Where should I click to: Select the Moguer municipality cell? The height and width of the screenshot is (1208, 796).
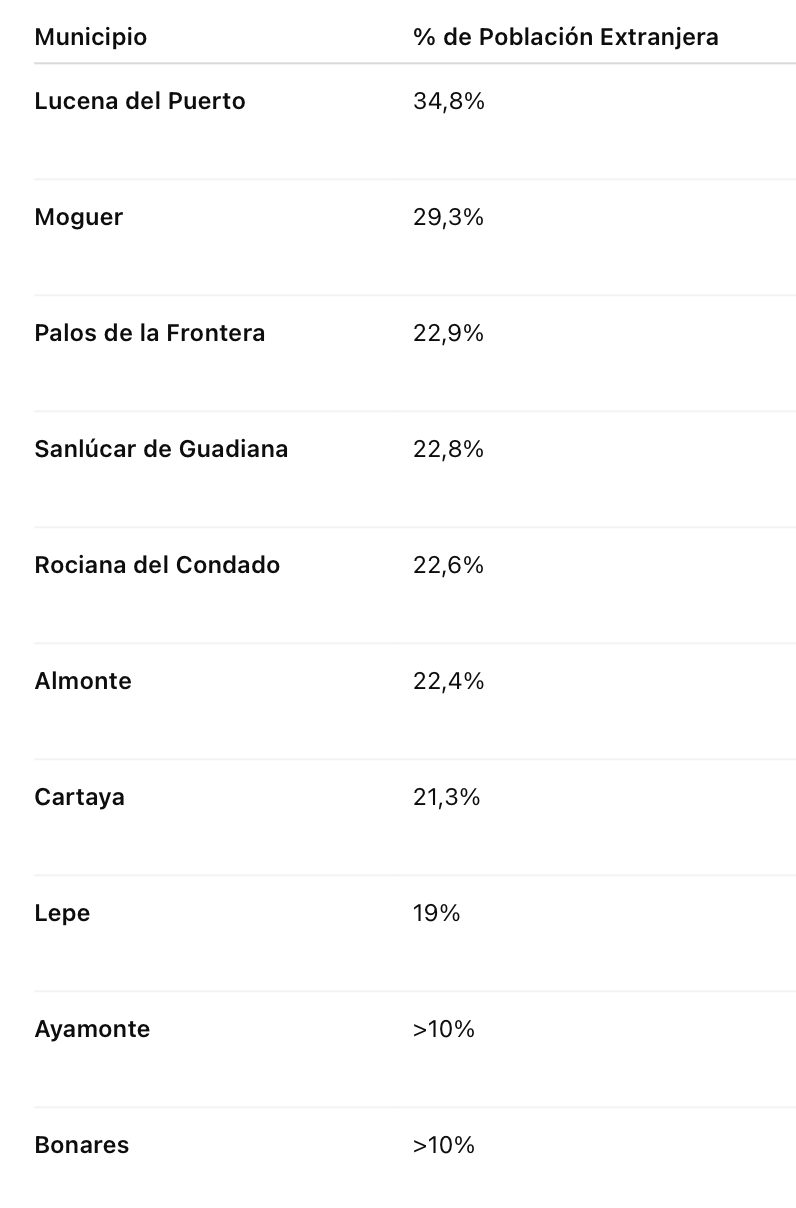point(78,217)
